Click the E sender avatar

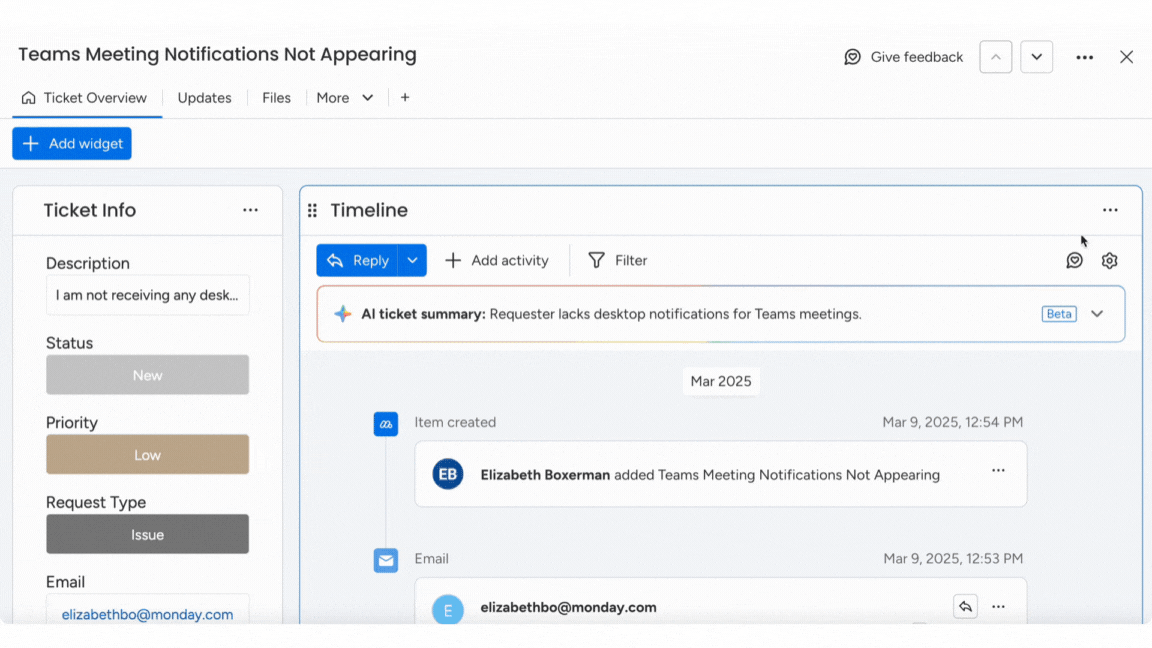pos(447,610)
